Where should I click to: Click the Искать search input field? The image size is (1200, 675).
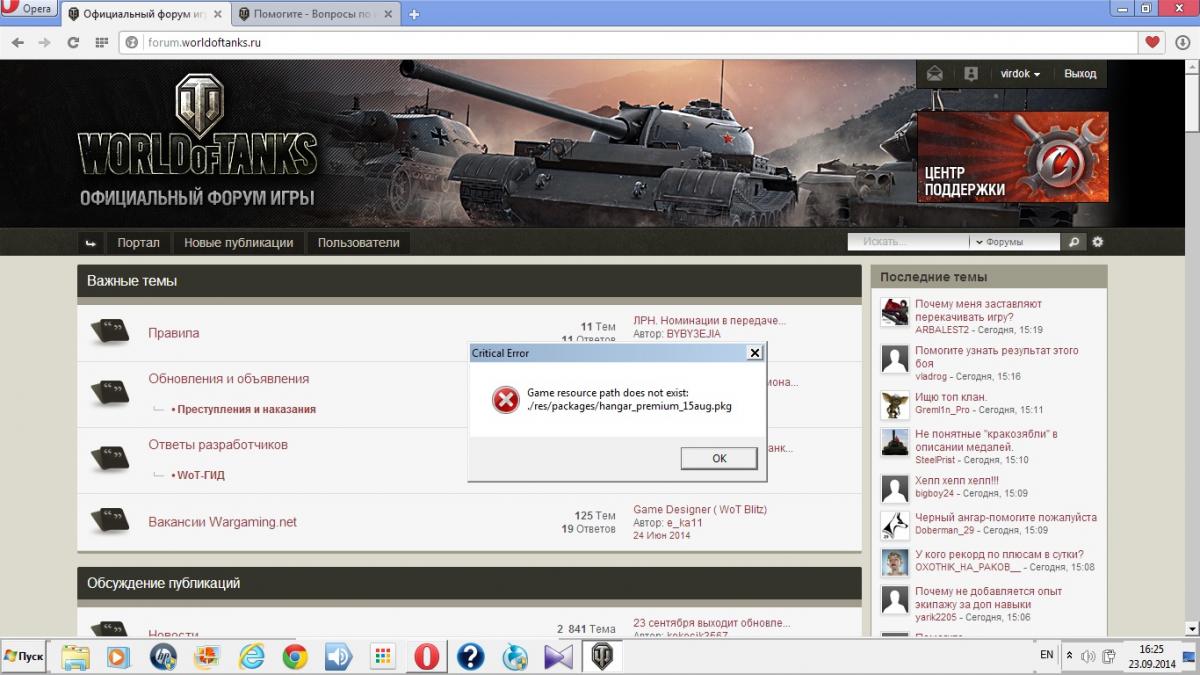click(x=908, y=242)
